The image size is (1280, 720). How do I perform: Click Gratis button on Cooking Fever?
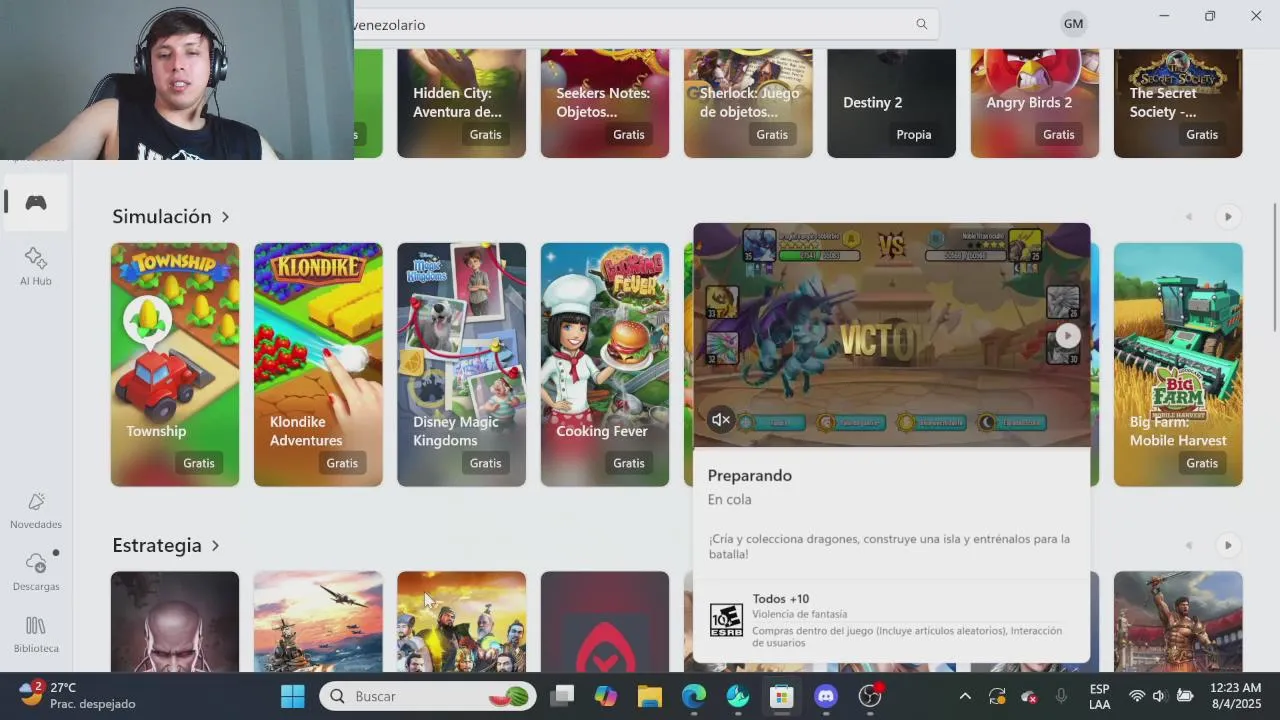tap(629, 463)
